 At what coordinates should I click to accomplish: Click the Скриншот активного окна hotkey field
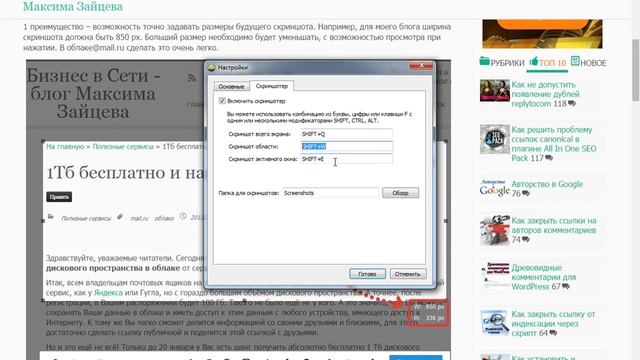pos(347,159)
